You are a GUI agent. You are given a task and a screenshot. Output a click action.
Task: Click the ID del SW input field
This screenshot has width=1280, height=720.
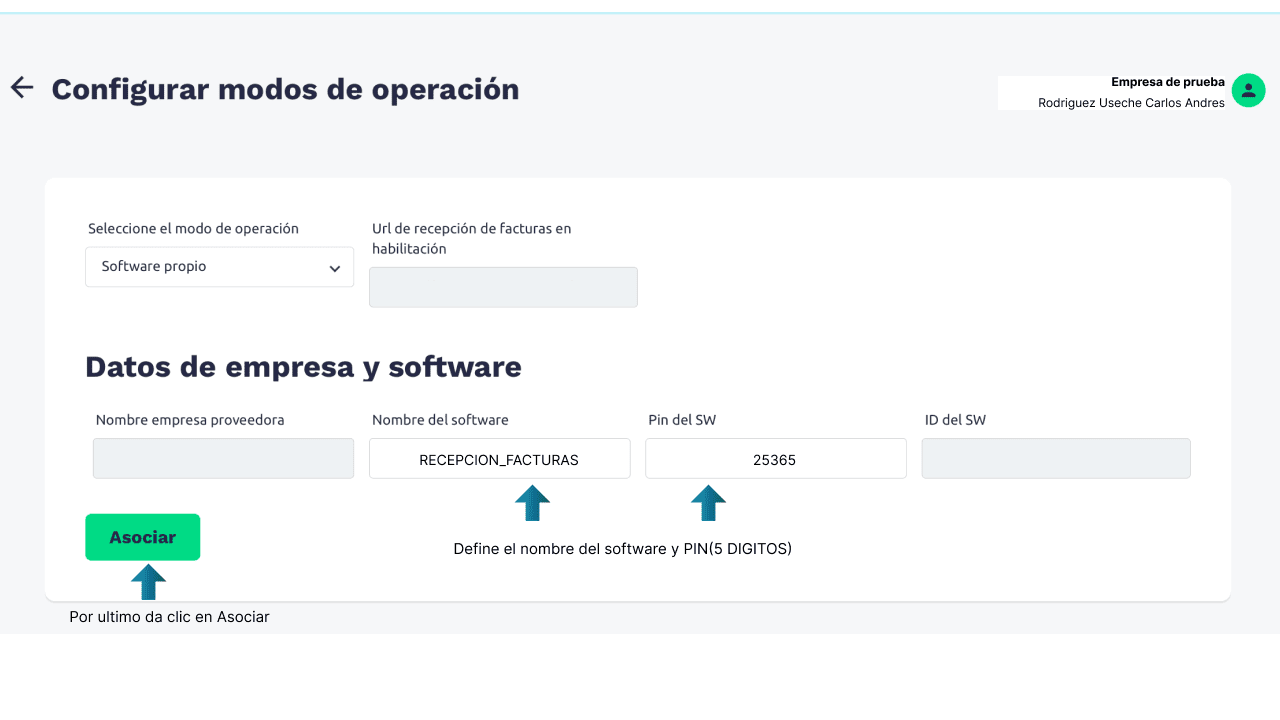pos(1055,459)
